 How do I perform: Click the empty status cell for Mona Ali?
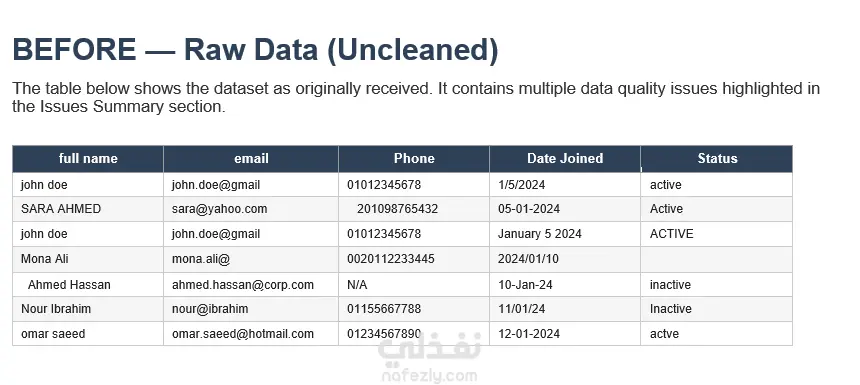717,259
